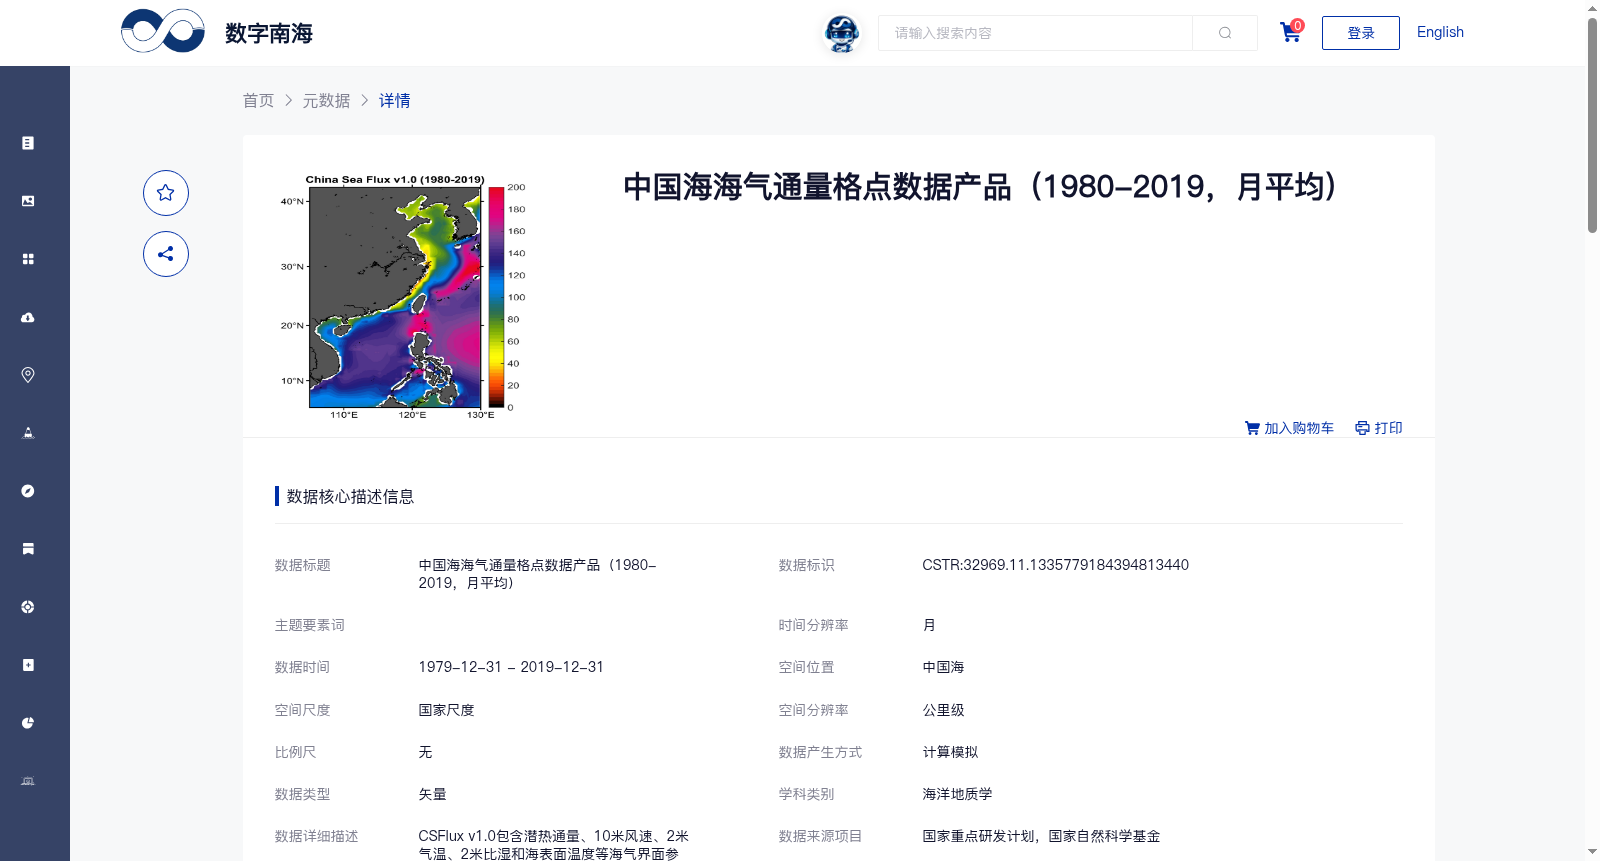
Task: Open the plus-square sidebar icon
Action: point(28,665)
